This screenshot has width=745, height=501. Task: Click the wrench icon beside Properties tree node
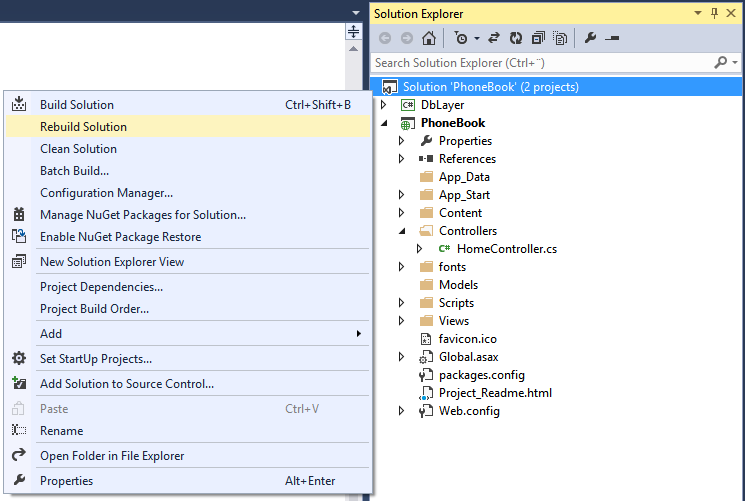tap(426, 141)
